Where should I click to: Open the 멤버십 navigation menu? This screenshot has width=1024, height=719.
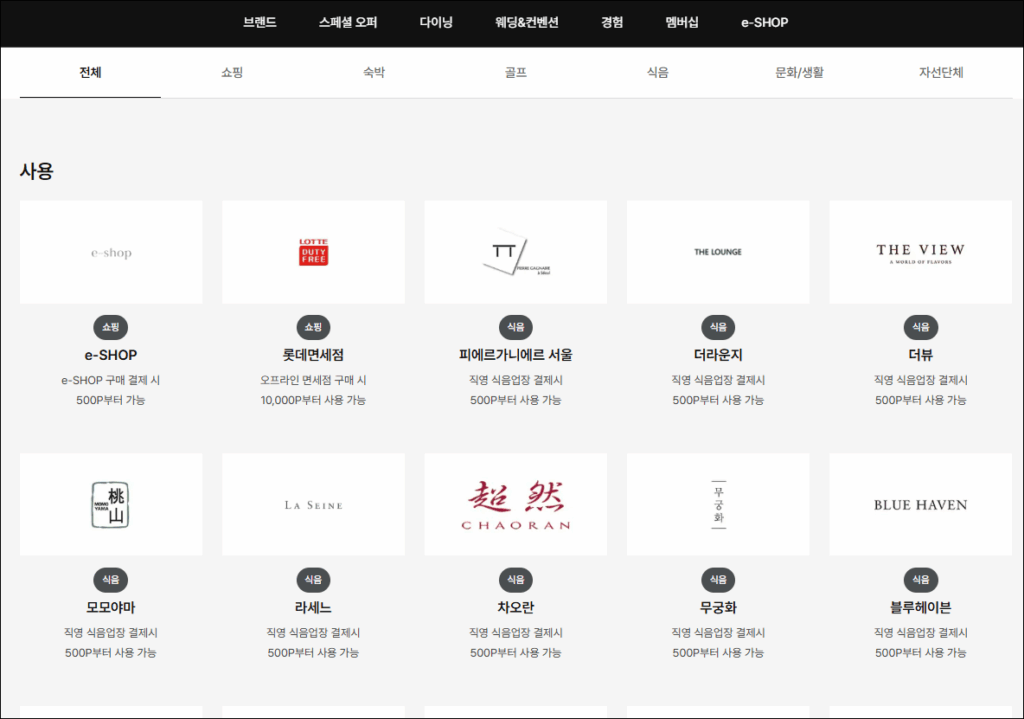pos(682,22)
